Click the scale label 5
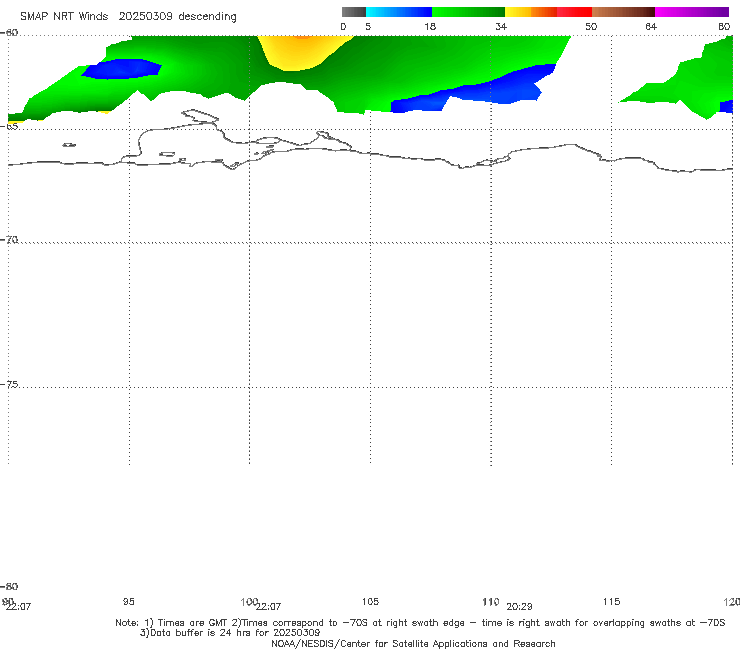This screenshot has height=650, width=740. (x=368, y=26)
